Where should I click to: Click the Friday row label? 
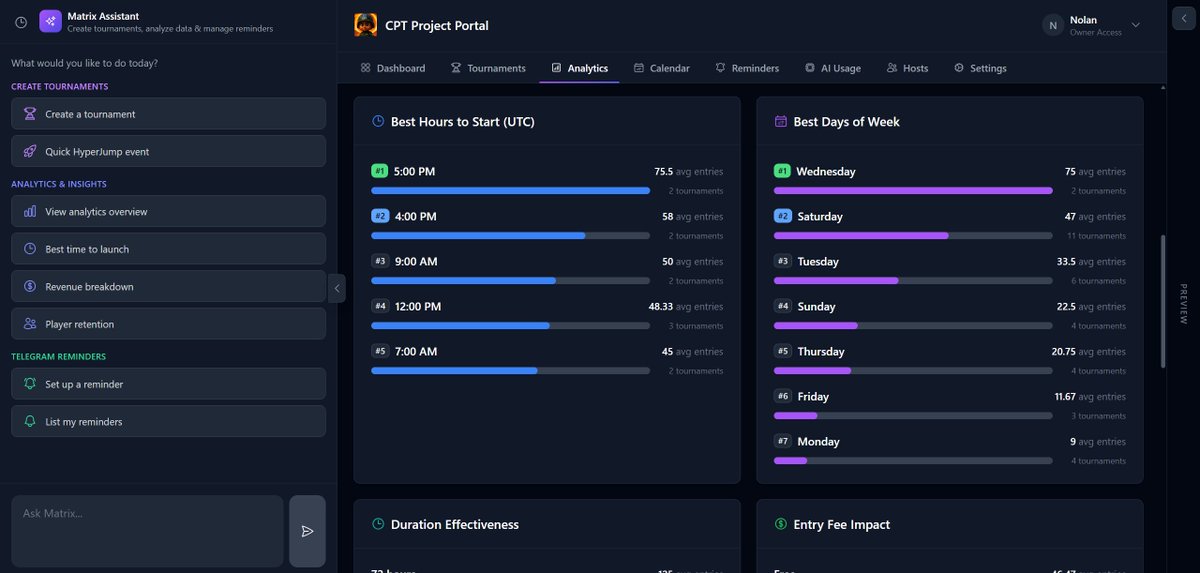point(813,396)
